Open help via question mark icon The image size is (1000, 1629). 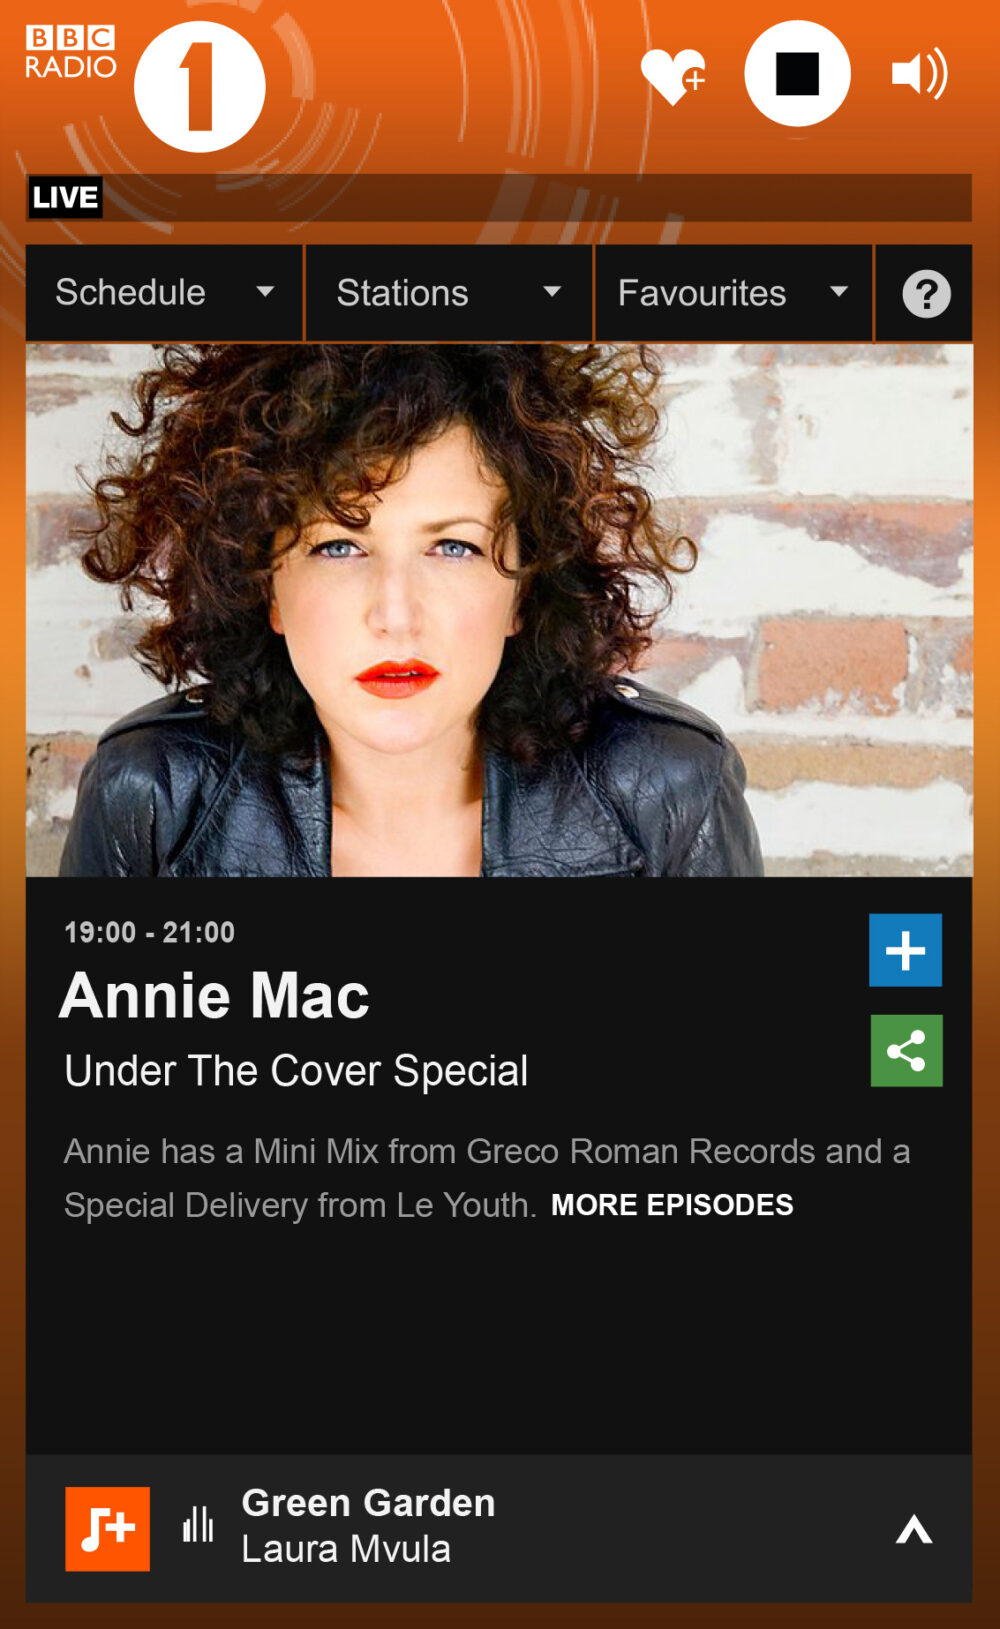[x=926, y=294]
